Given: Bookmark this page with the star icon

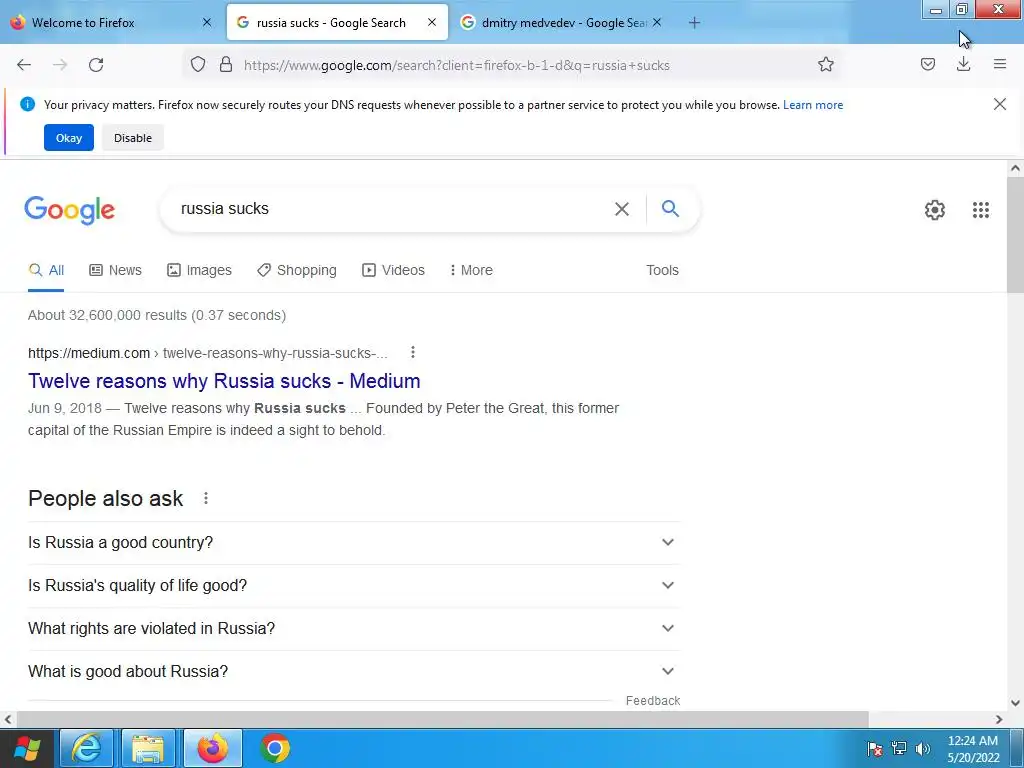Looking at the screenshot, I should coord(825,64).
